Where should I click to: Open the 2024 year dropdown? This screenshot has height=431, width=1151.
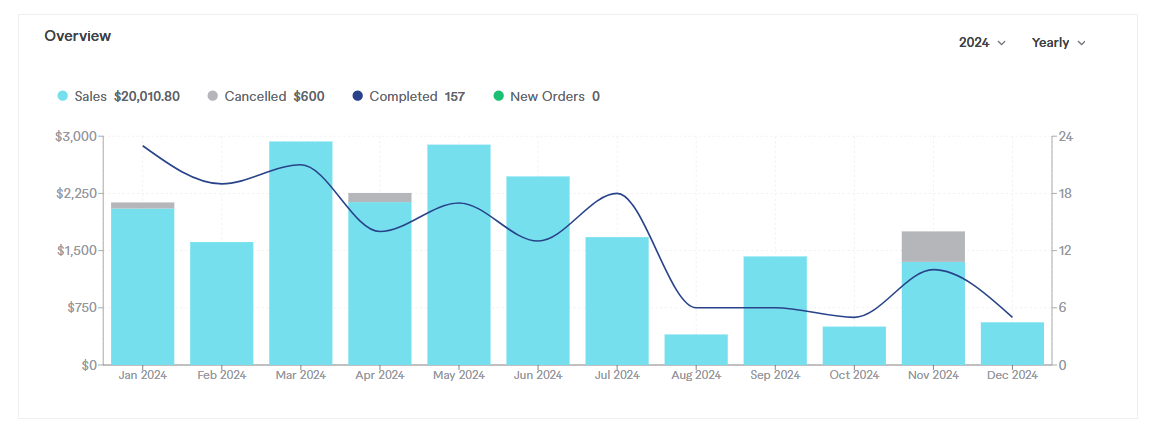pyautogui.click(x=981, y=43)
